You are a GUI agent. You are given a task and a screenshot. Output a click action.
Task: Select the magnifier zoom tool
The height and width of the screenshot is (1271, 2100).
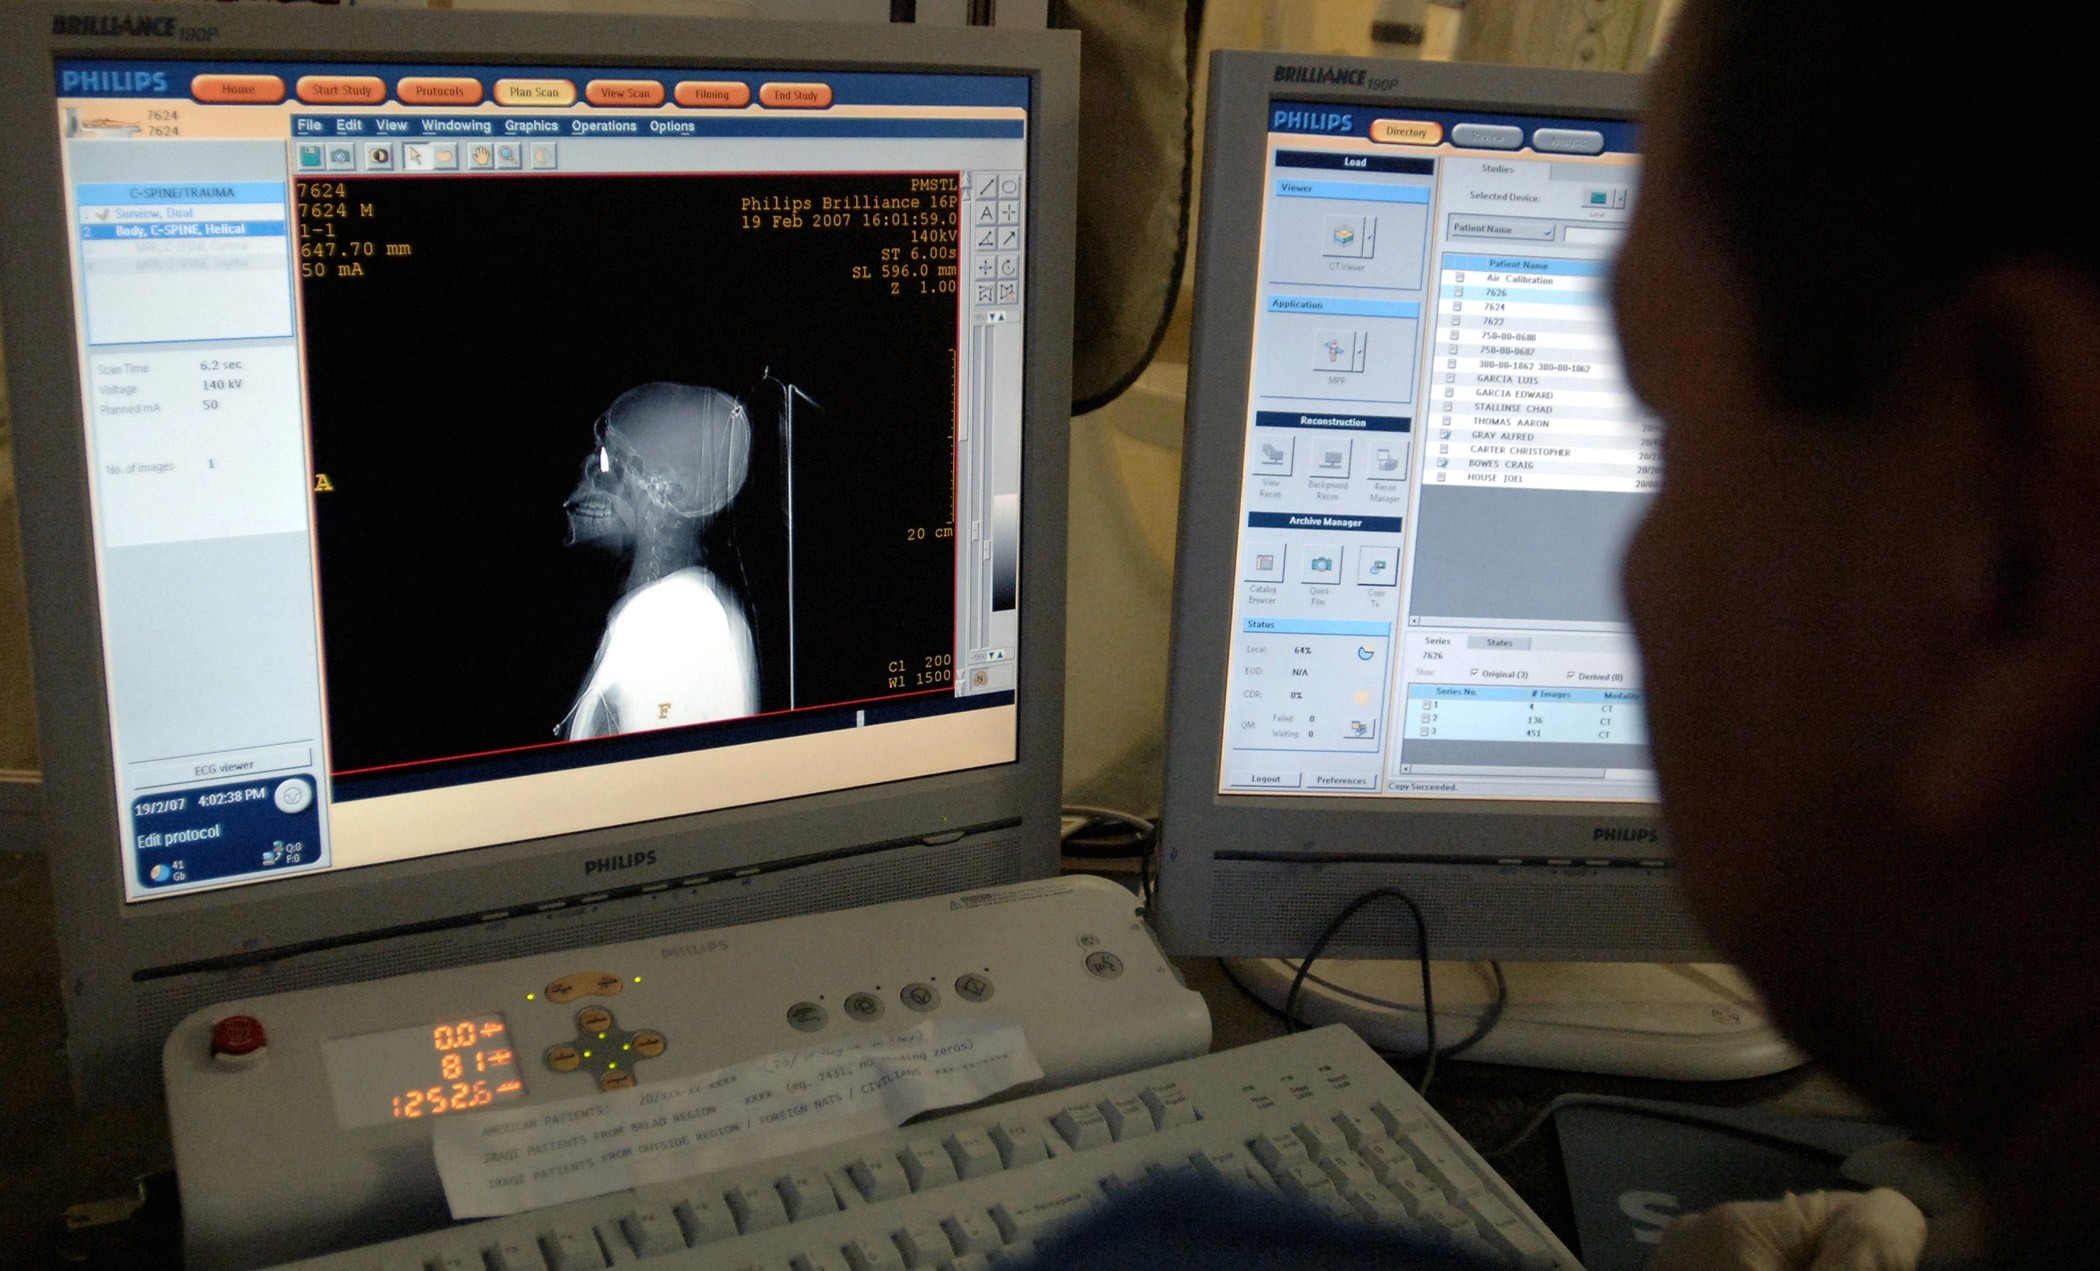(x=509, y=156)
